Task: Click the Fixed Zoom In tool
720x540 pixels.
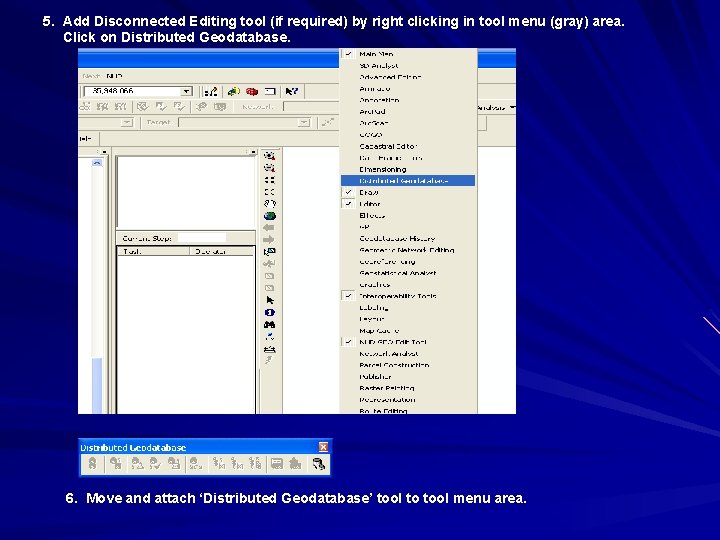Action: coord(270,180)
